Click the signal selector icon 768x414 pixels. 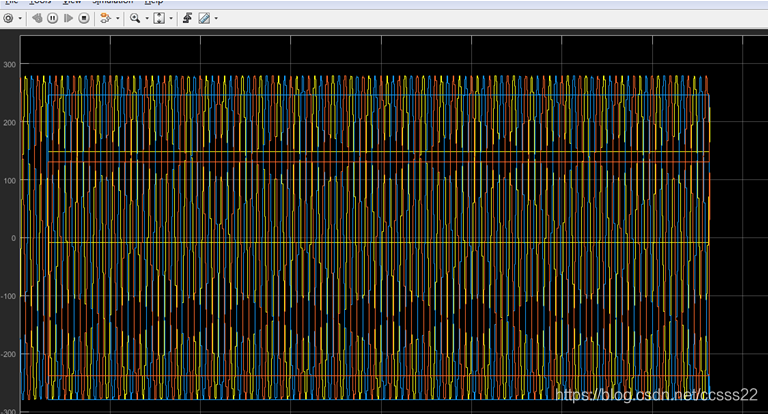(x=105, y=19)
